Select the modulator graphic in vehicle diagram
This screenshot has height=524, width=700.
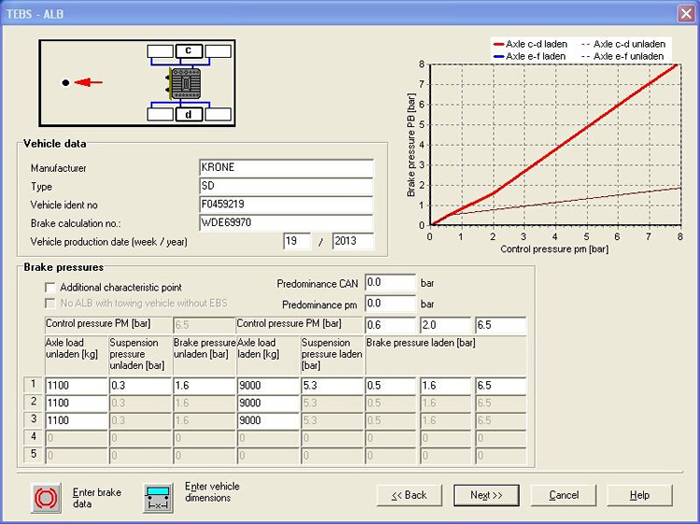click(185, 83)
